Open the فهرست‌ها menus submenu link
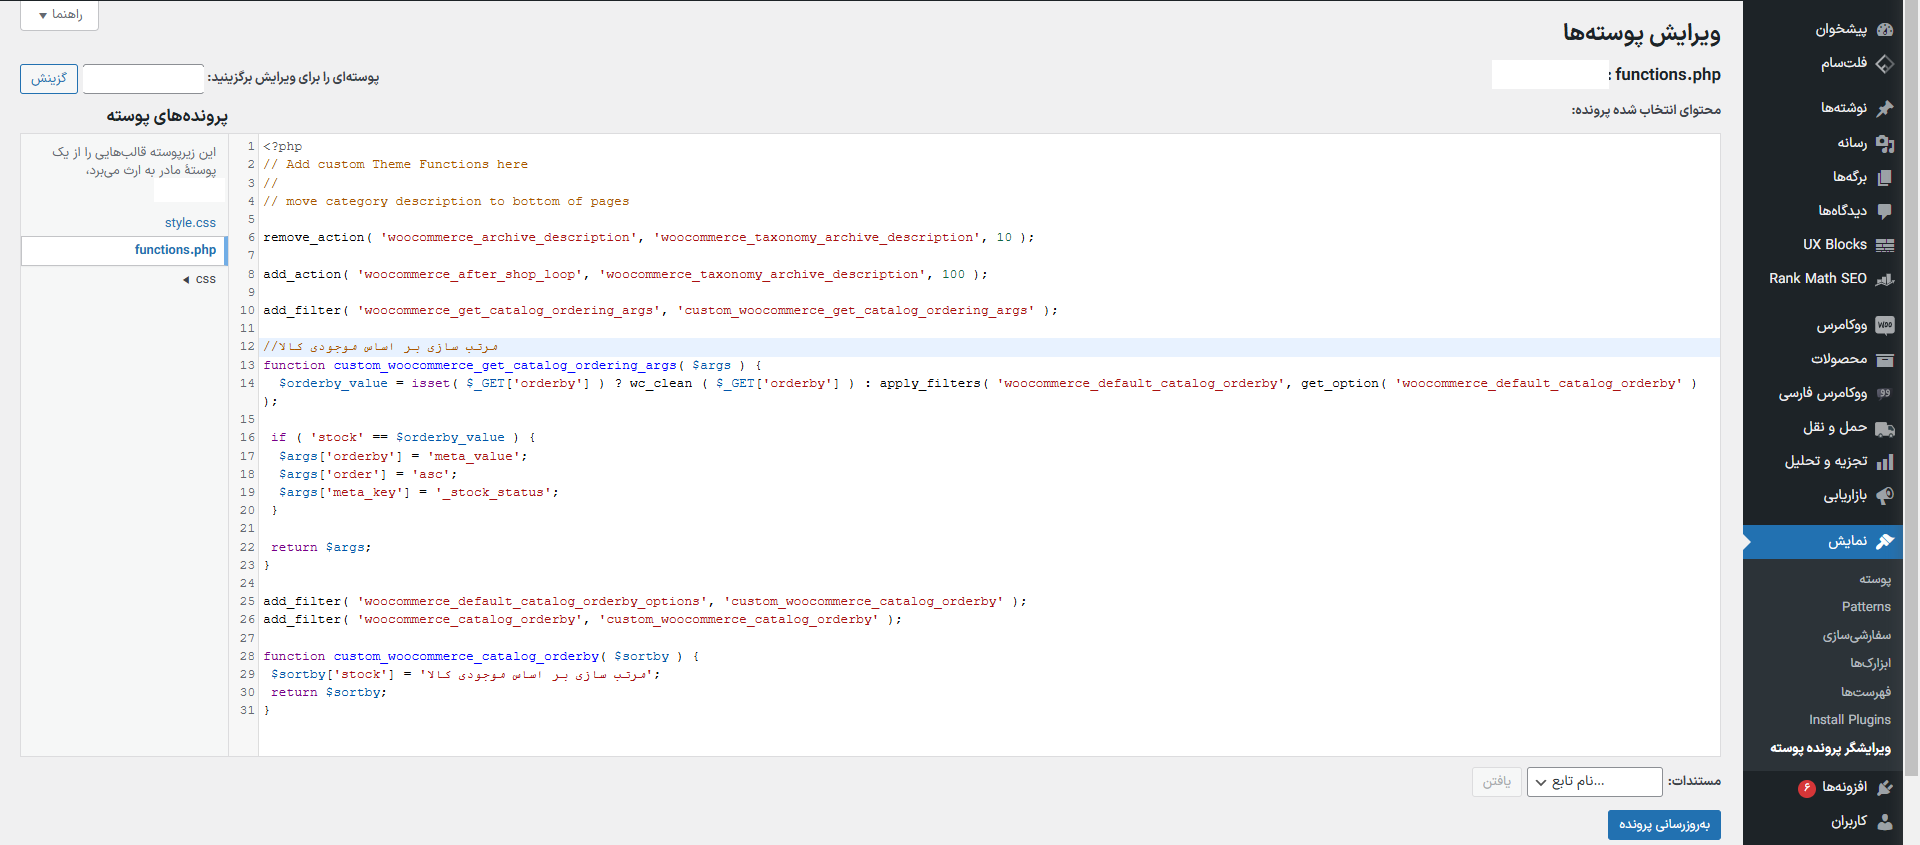 pyautogui.click(x=1866, y=691)
